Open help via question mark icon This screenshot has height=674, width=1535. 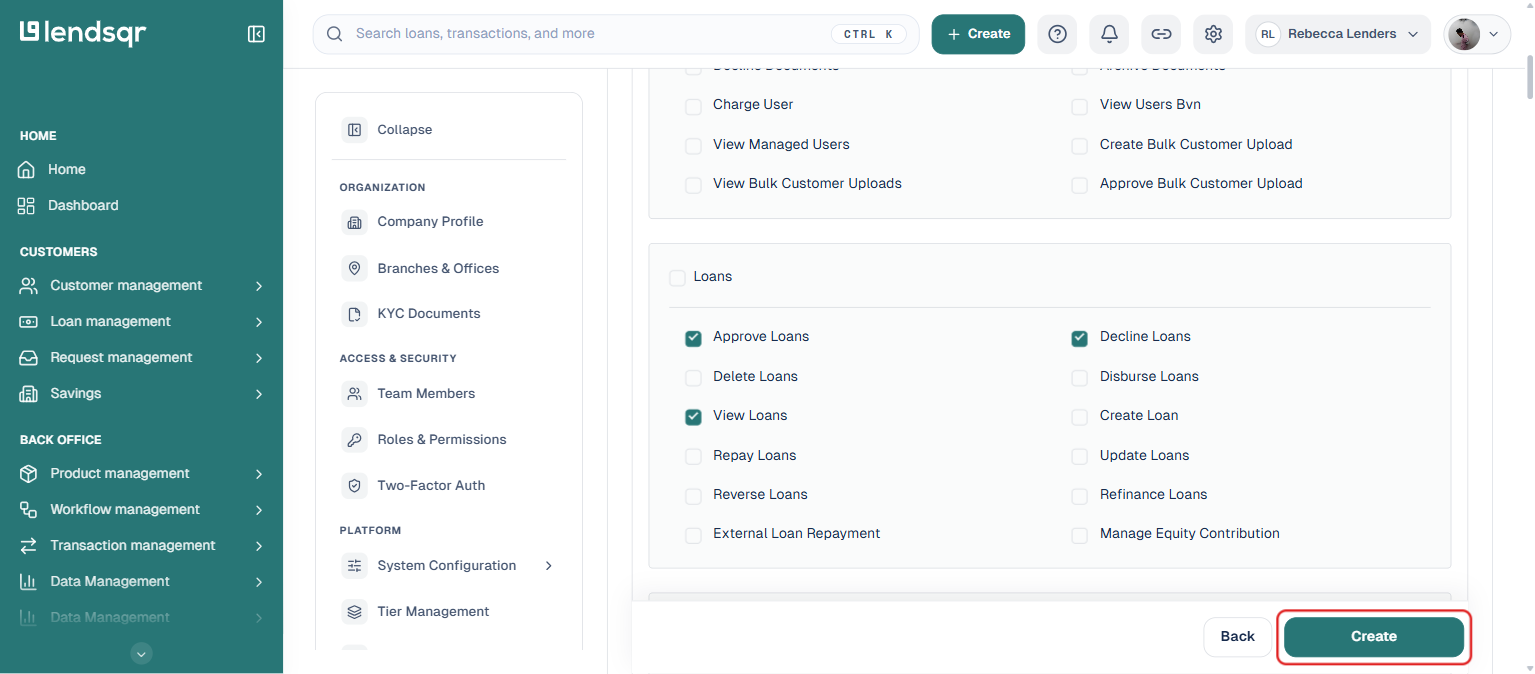tap(1057, 34)
